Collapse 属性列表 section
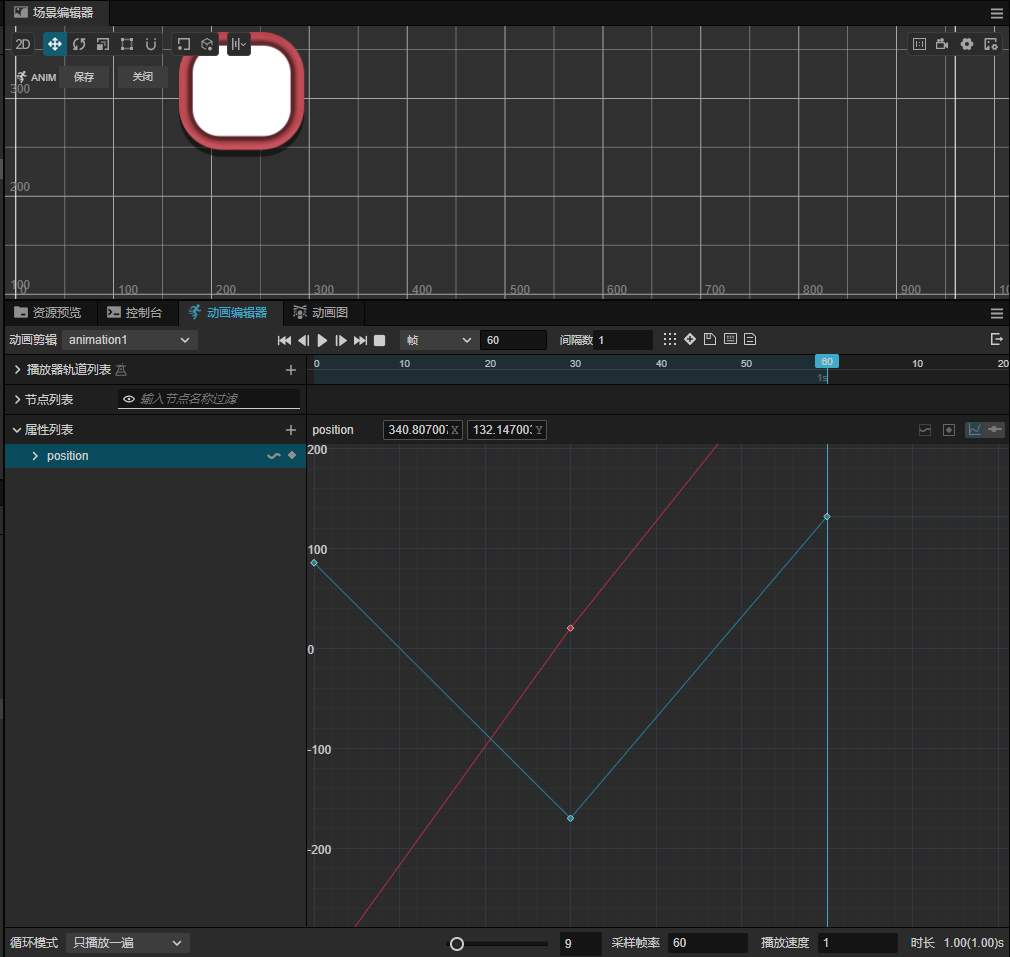This screenshot has width=1010, height=957. click(17, 430)
